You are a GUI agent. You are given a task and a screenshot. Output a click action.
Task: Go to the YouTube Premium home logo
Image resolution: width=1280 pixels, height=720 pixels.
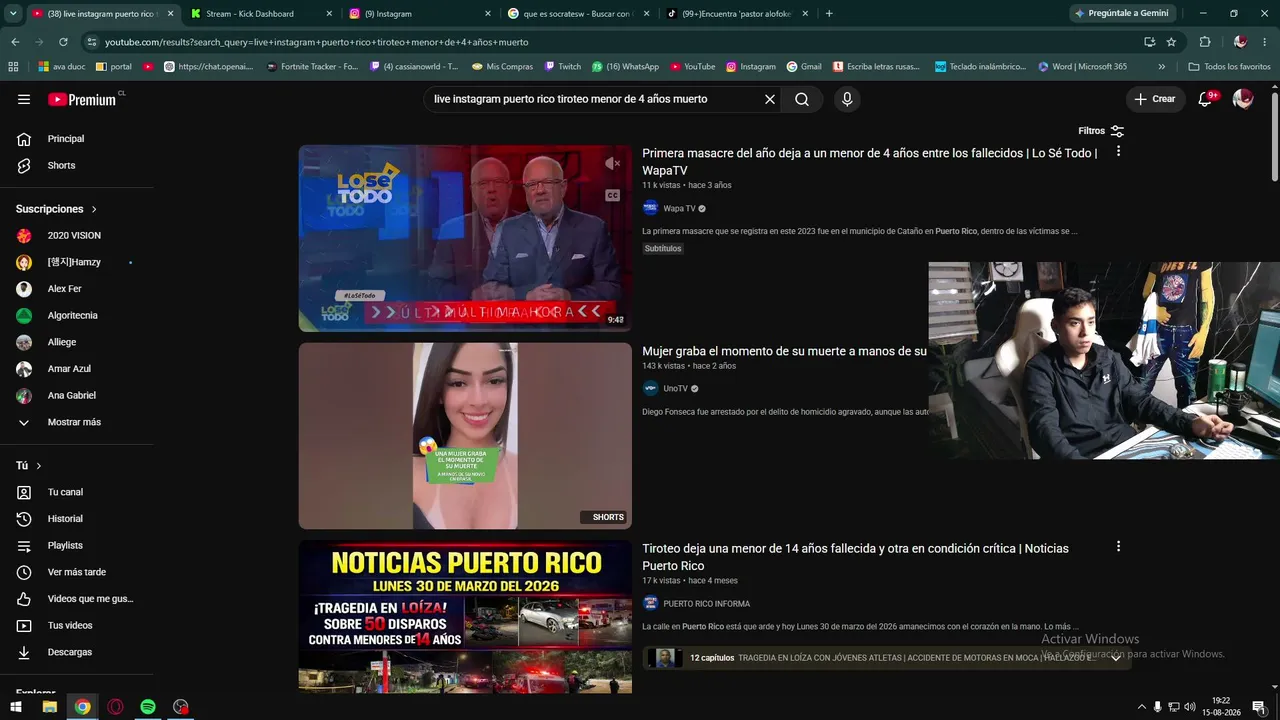(82, 99)
